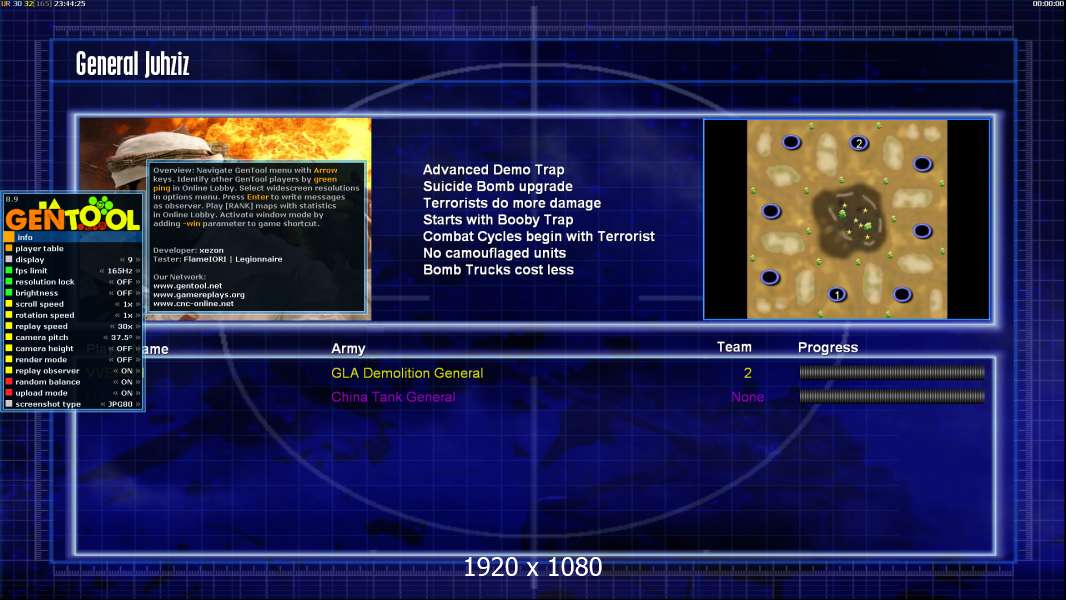The width and height of the screenshot is (1066, 600).
Task: Click the orange square beside player table
Action: [x=9, y=248]
